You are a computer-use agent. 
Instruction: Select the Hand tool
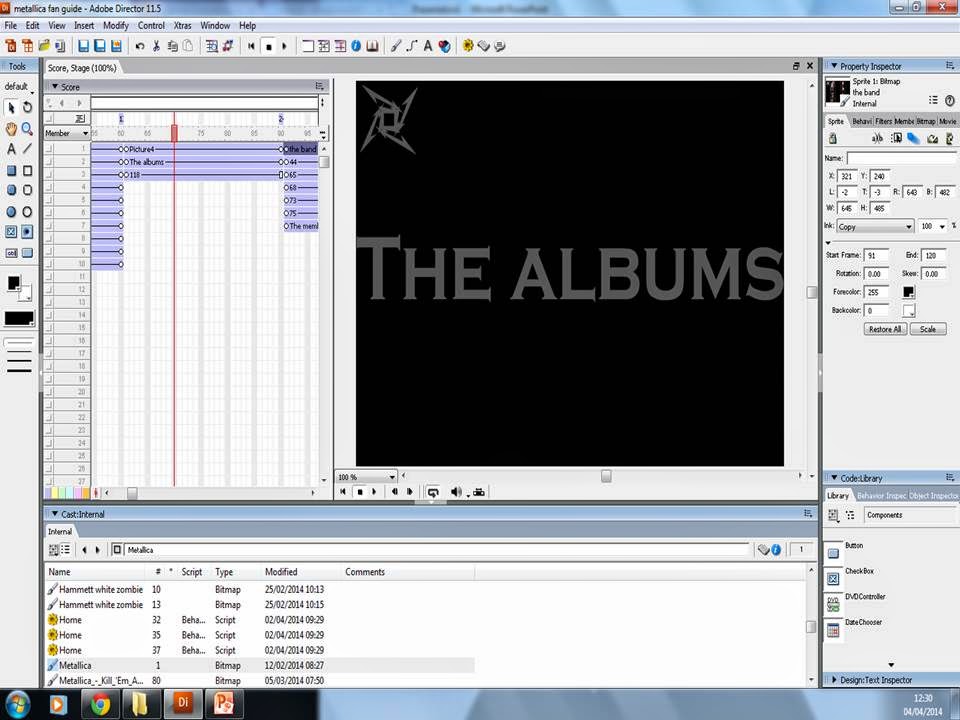(x=11, y=128)
